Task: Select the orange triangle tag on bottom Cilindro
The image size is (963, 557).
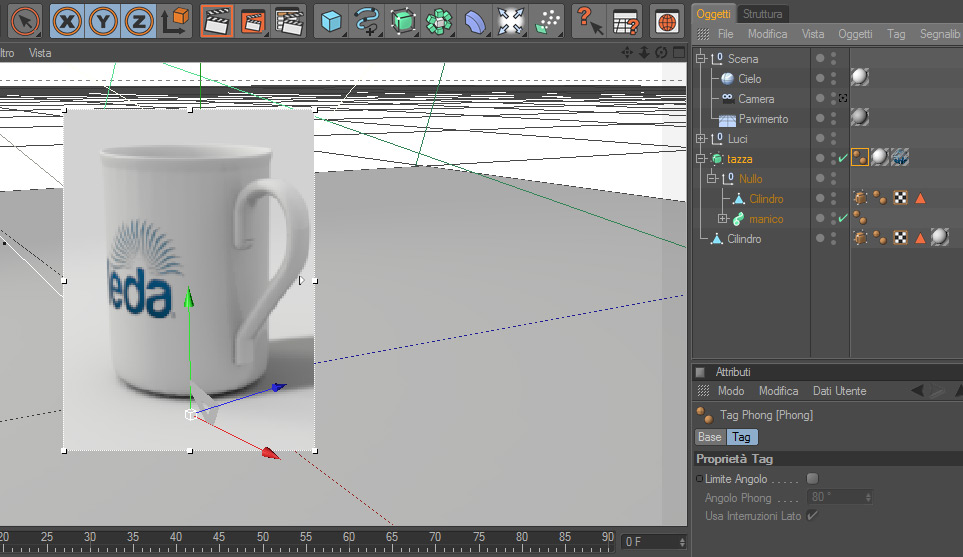Action: (920, 238)
